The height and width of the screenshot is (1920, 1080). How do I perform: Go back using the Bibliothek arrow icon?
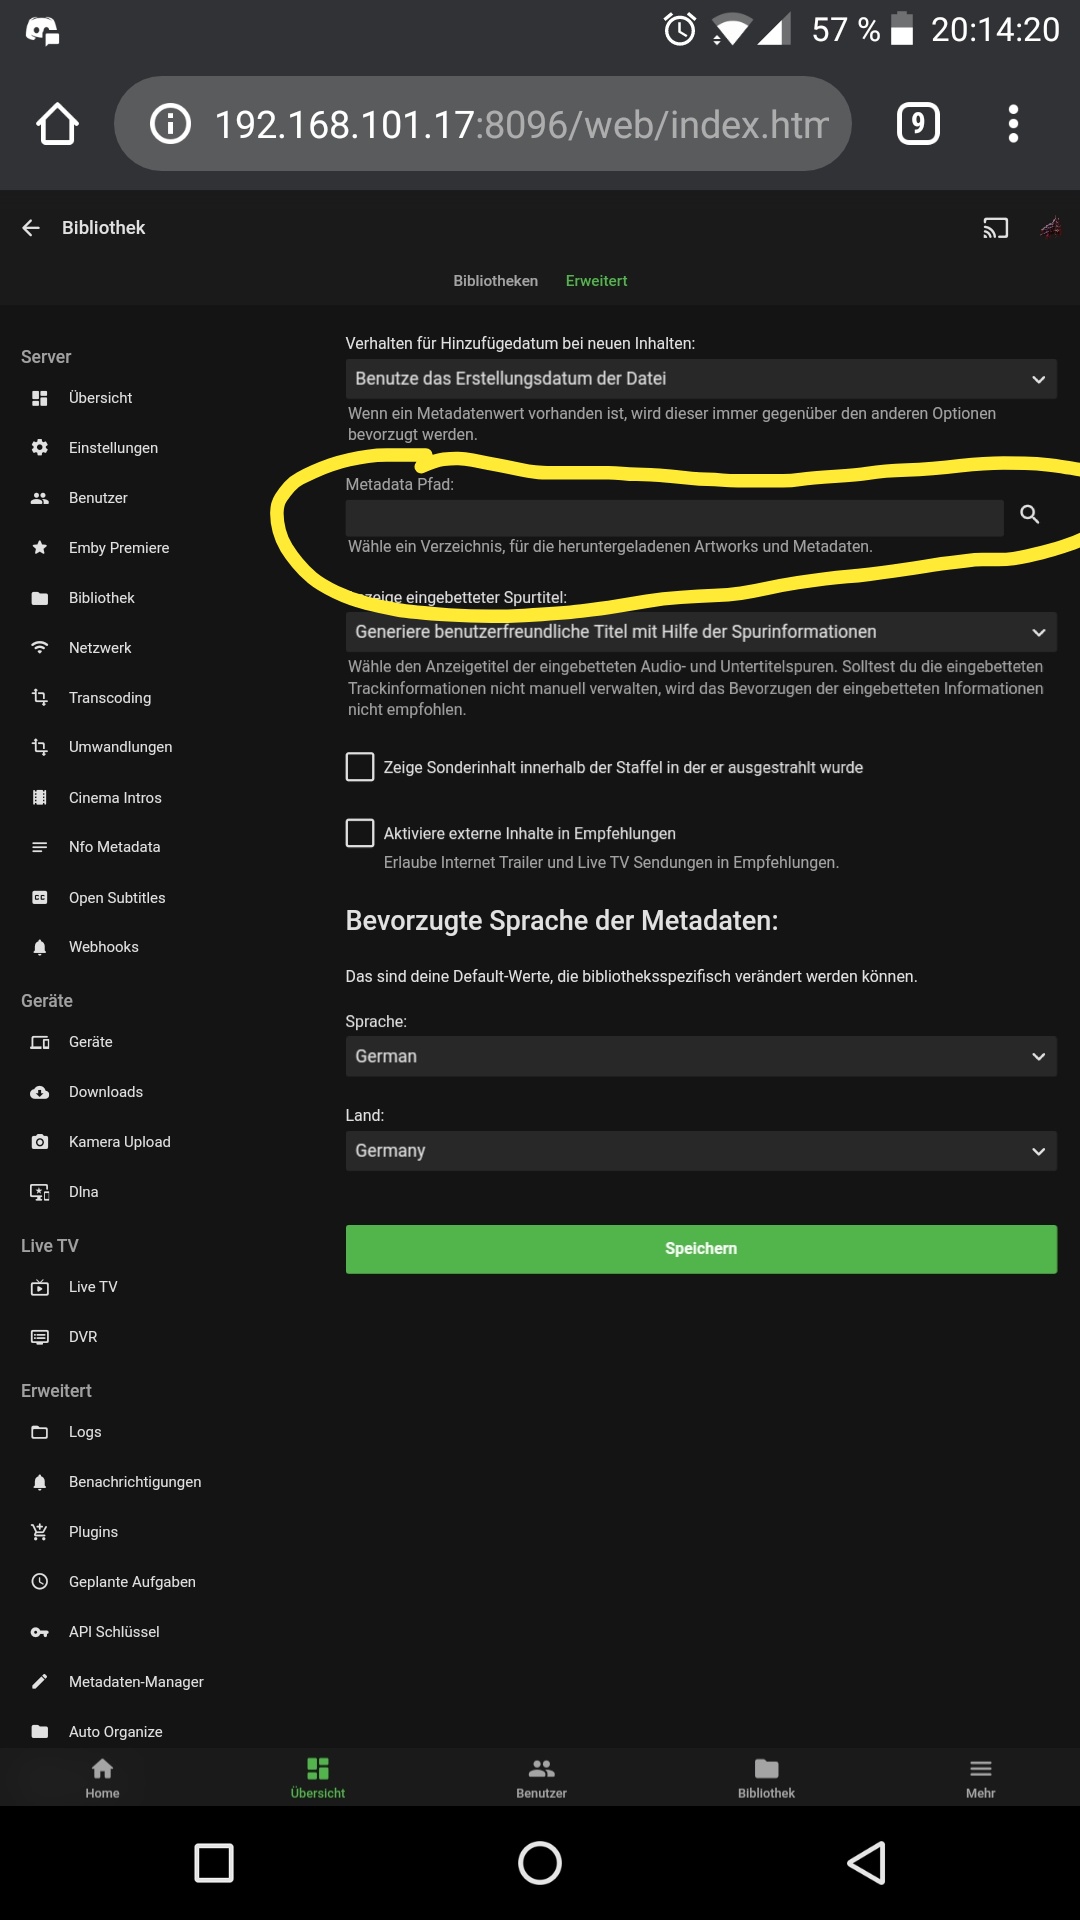pyautogui.click(x=31, y=228)
